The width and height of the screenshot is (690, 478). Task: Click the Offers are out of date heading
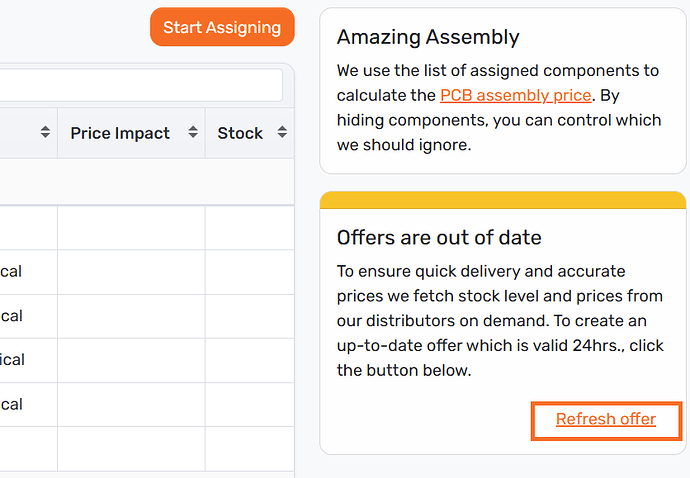click(439, 238)
